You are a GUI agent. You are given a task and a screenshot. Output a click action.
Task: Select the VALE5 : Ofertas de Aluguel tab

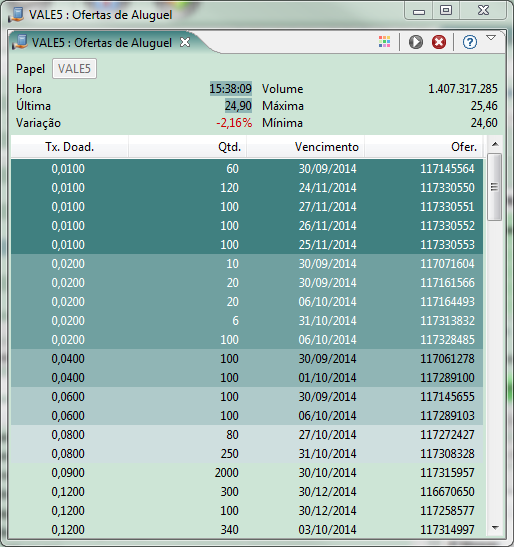pyautogui.click(x=102, y=43)
